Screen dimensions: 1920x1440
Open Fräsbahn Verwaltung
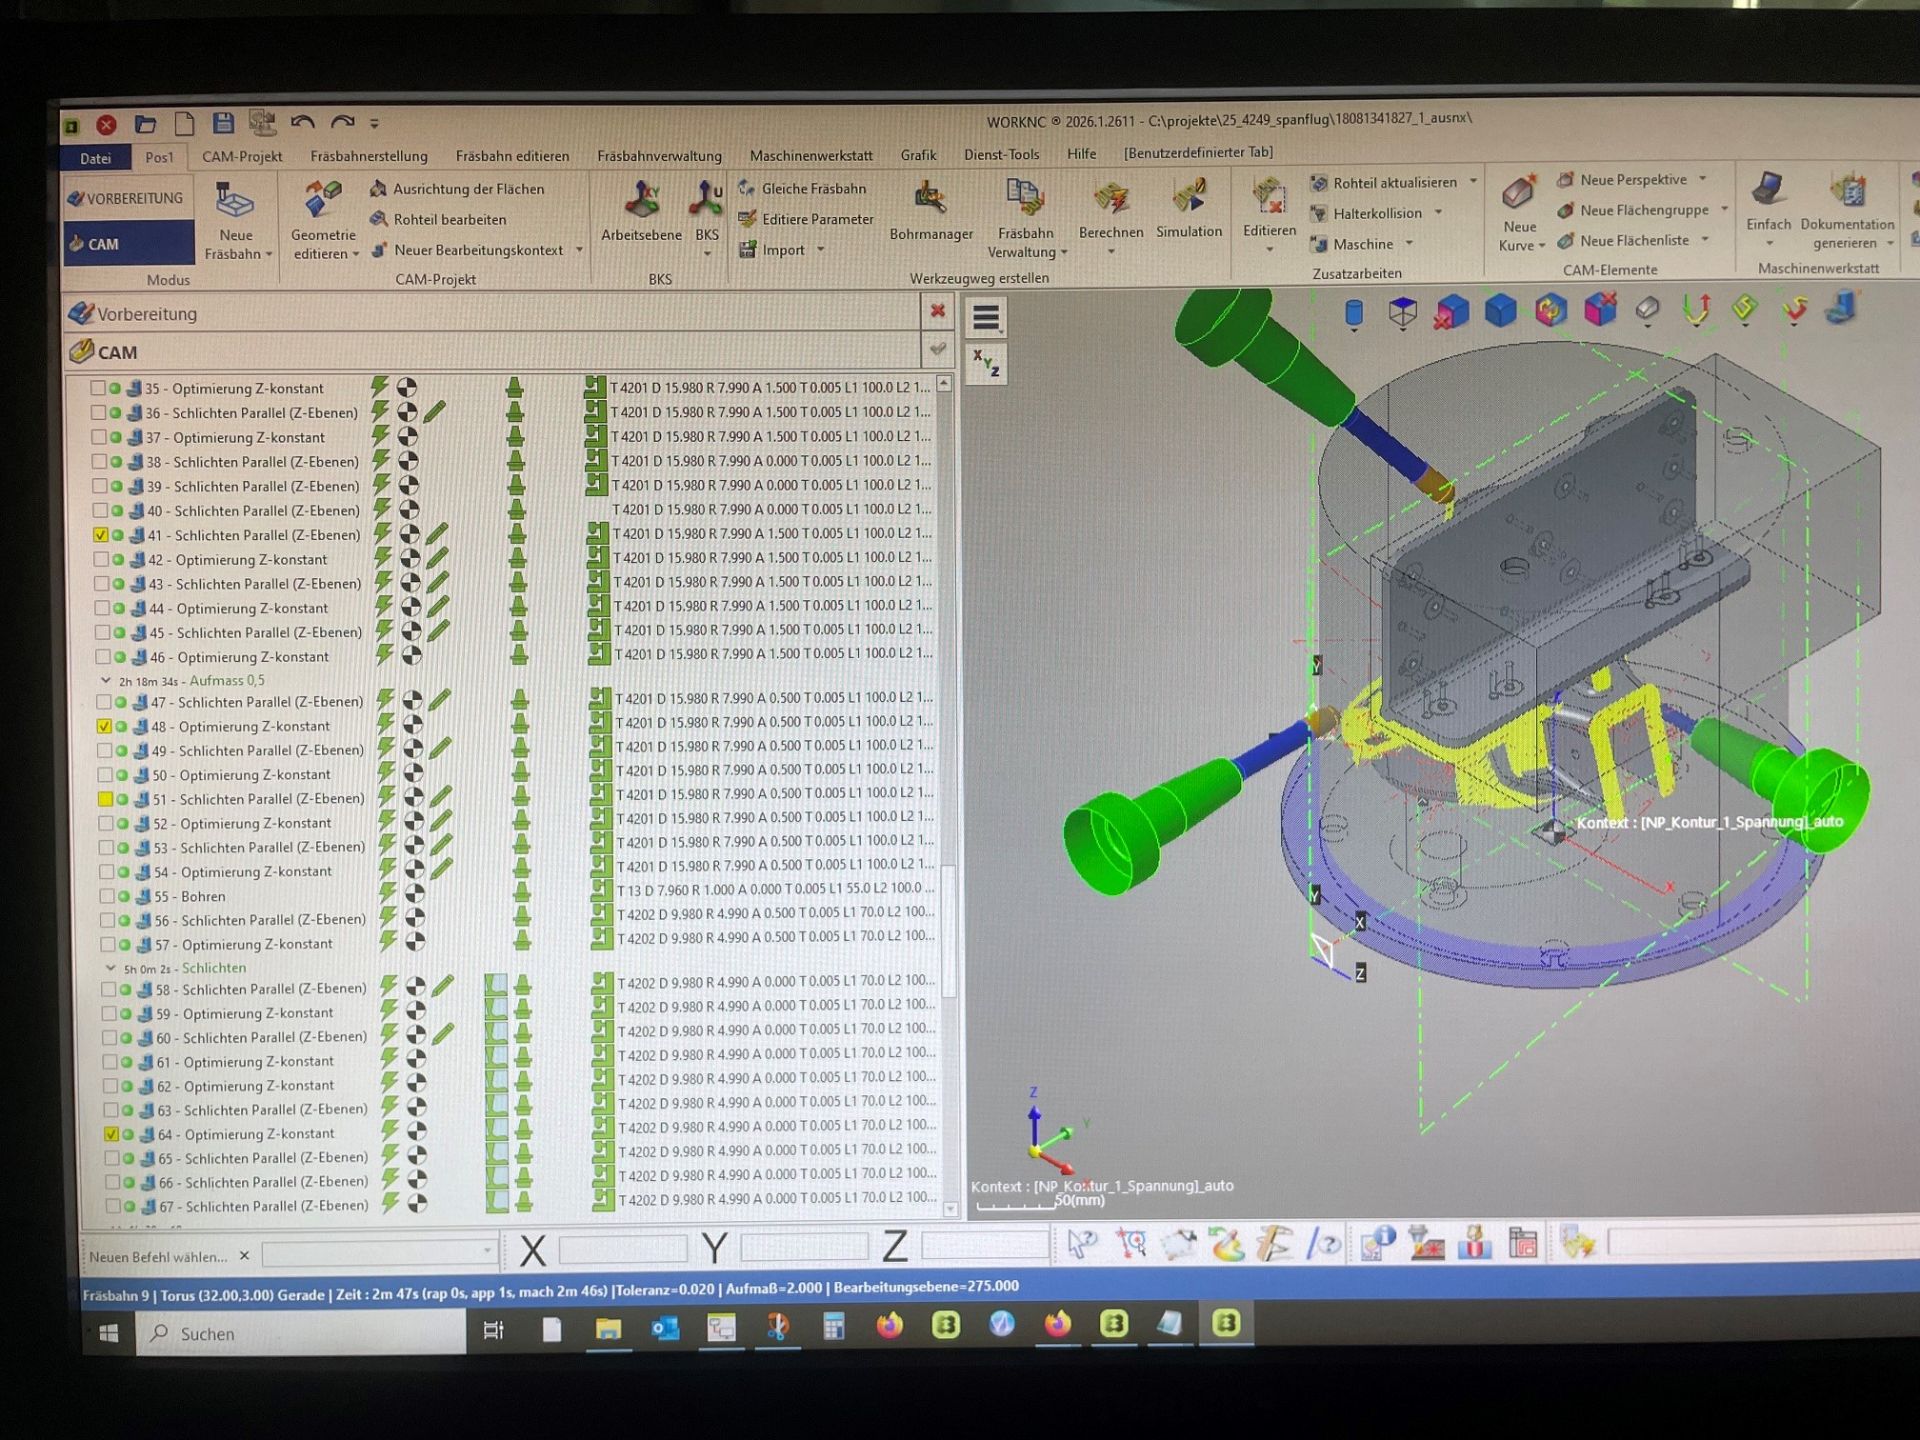pyautogui.click(x=1026, y=219)
